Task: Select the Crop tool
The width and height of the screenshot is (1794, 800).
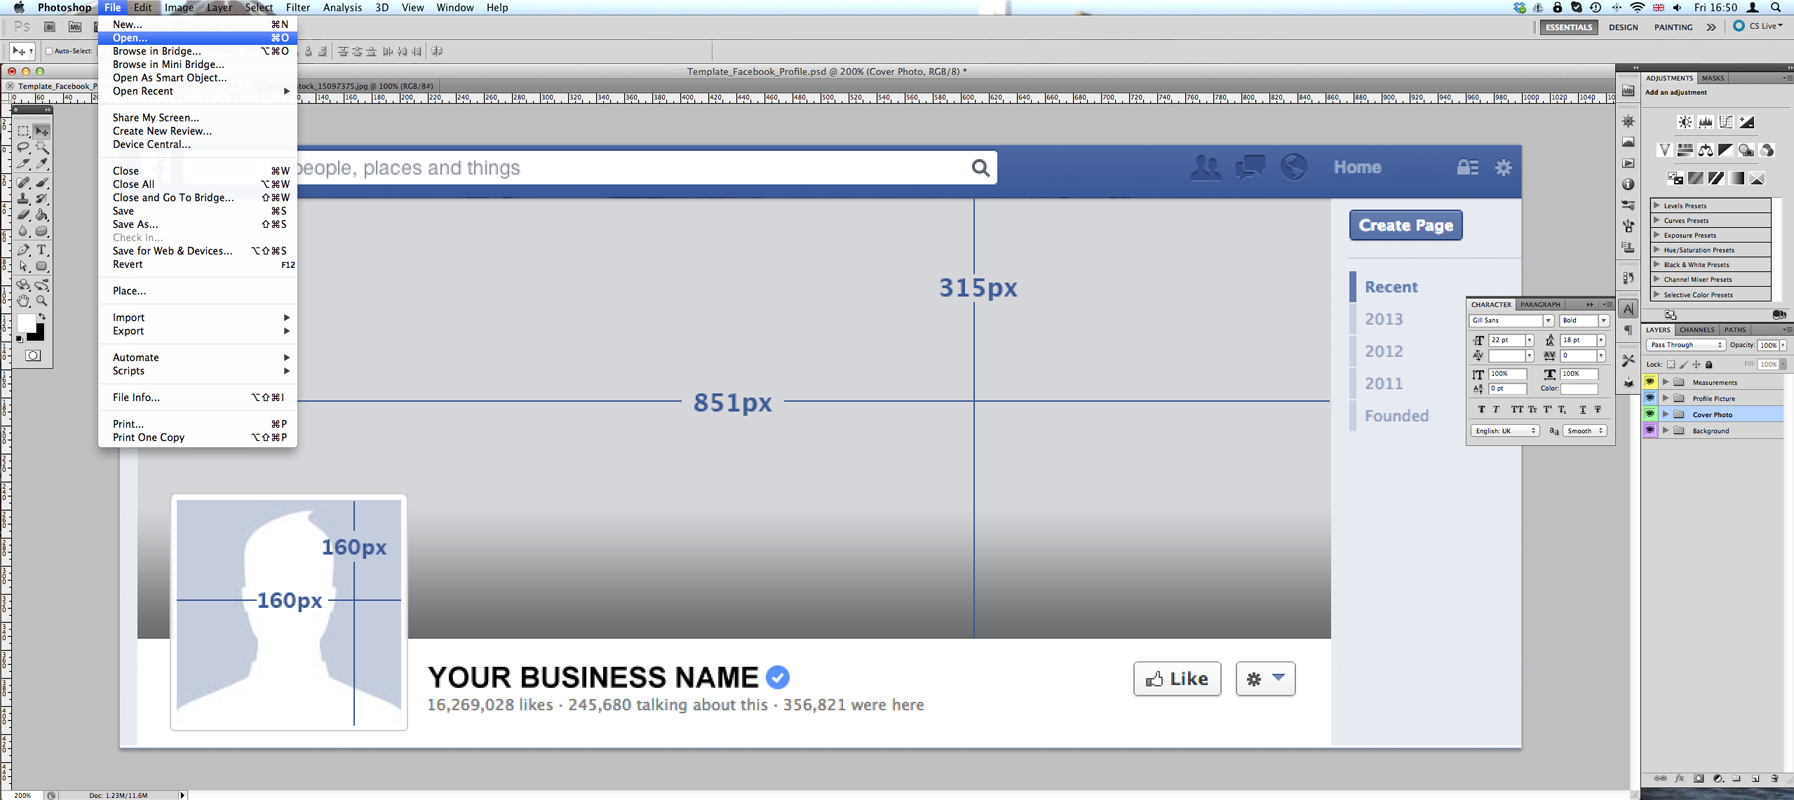Action: pos(23,163)
